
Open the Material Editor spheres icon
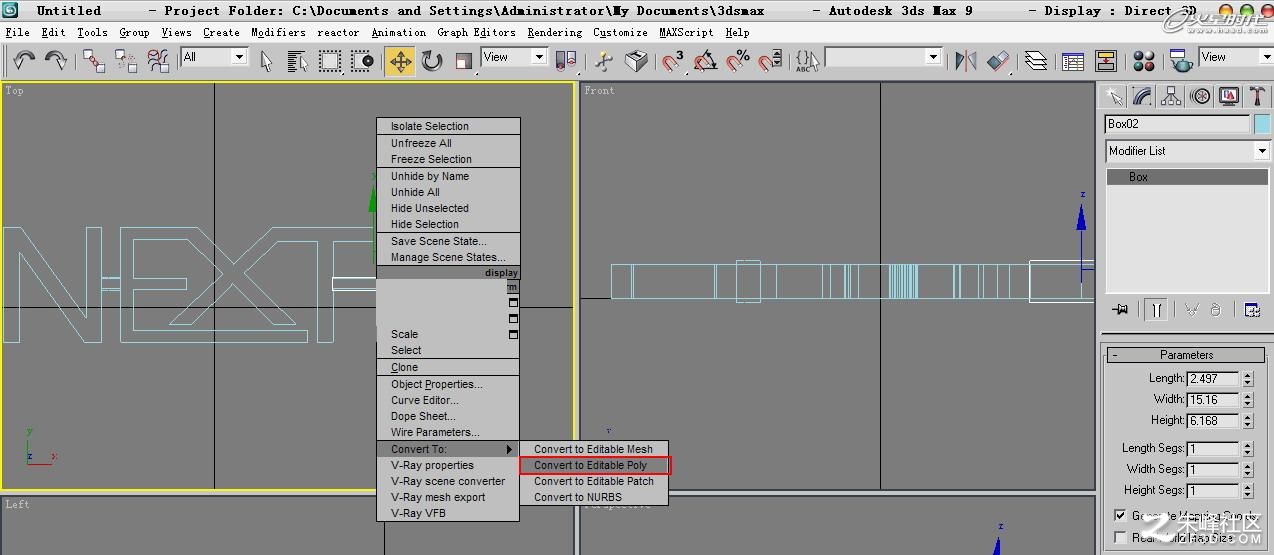pyautogui.click(x=1145, y=61)
